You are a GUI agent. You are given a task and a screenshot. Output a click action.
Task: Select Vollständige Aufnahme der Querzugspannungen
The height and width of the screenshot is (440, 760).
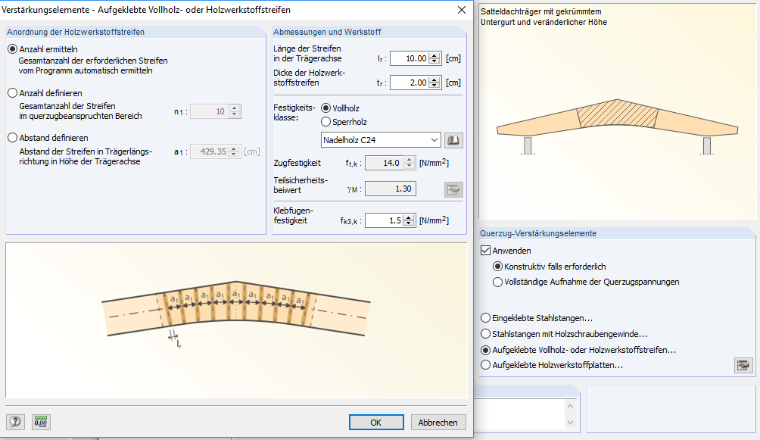coord(498,282)
